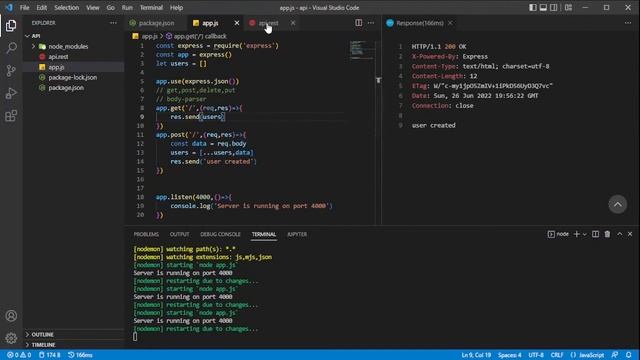This screenshot has height=360, width=640.
Task: Change indentation via Spaces: 4
Action: (x=509, y=355)
